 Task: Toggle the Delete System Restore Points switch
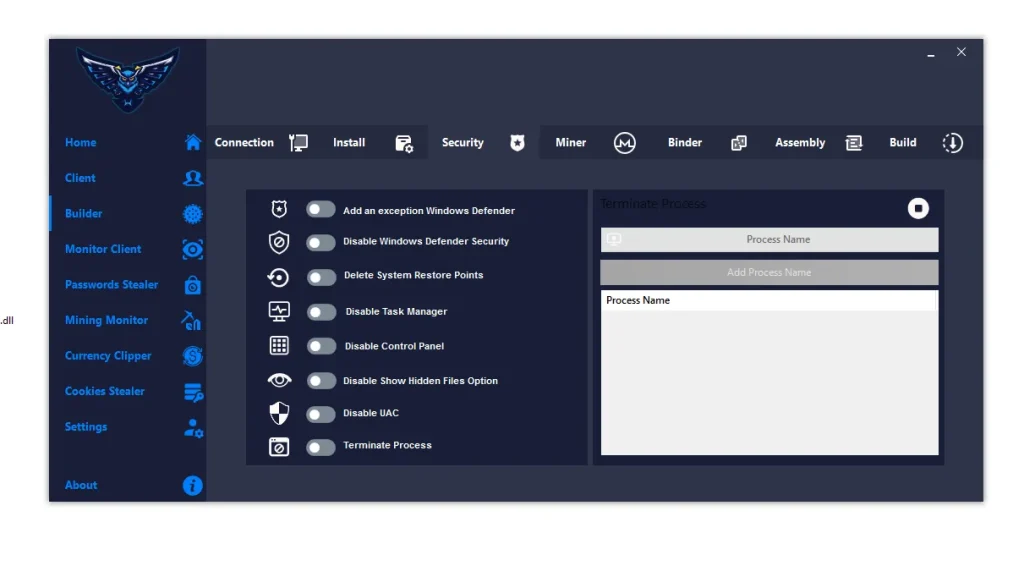pos(321,277)
